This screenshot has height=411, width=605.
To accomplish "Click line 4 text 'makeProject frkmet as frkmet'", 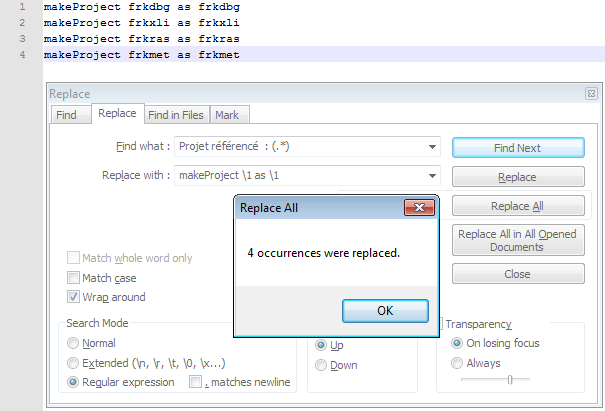I will [x=142, y=55].
